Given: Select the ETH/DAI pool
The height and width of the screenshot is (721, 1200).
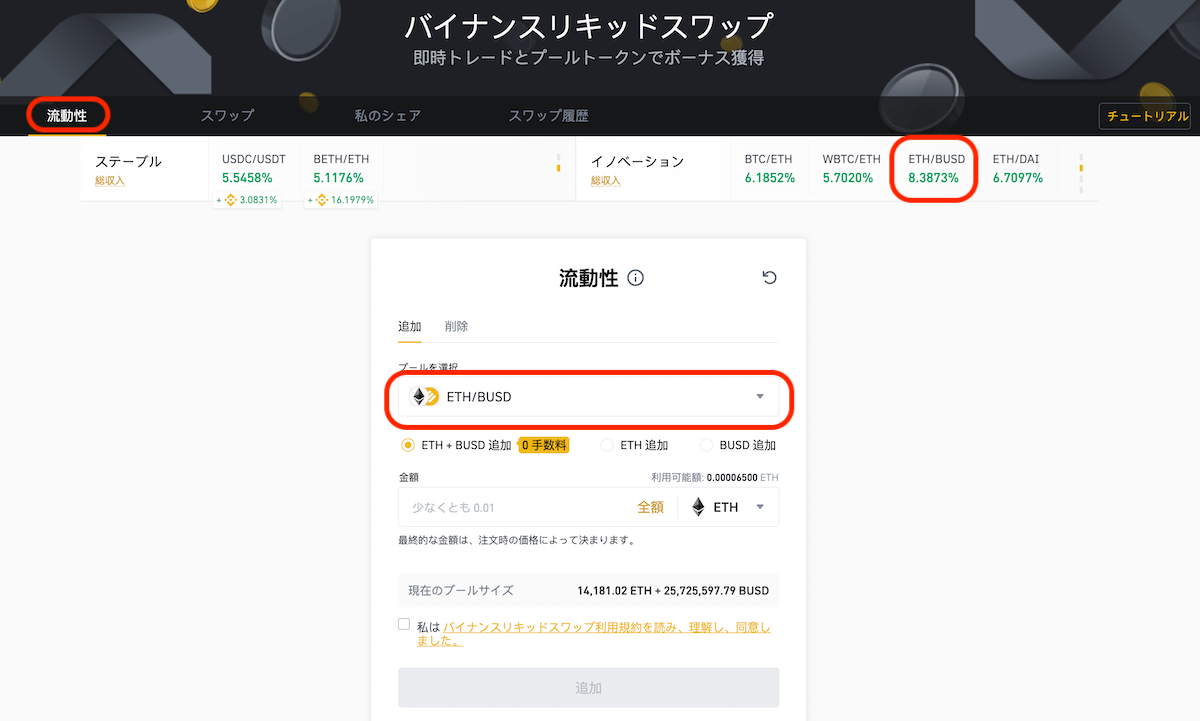Looking at the screenshot, I should tap(1018, 168).
